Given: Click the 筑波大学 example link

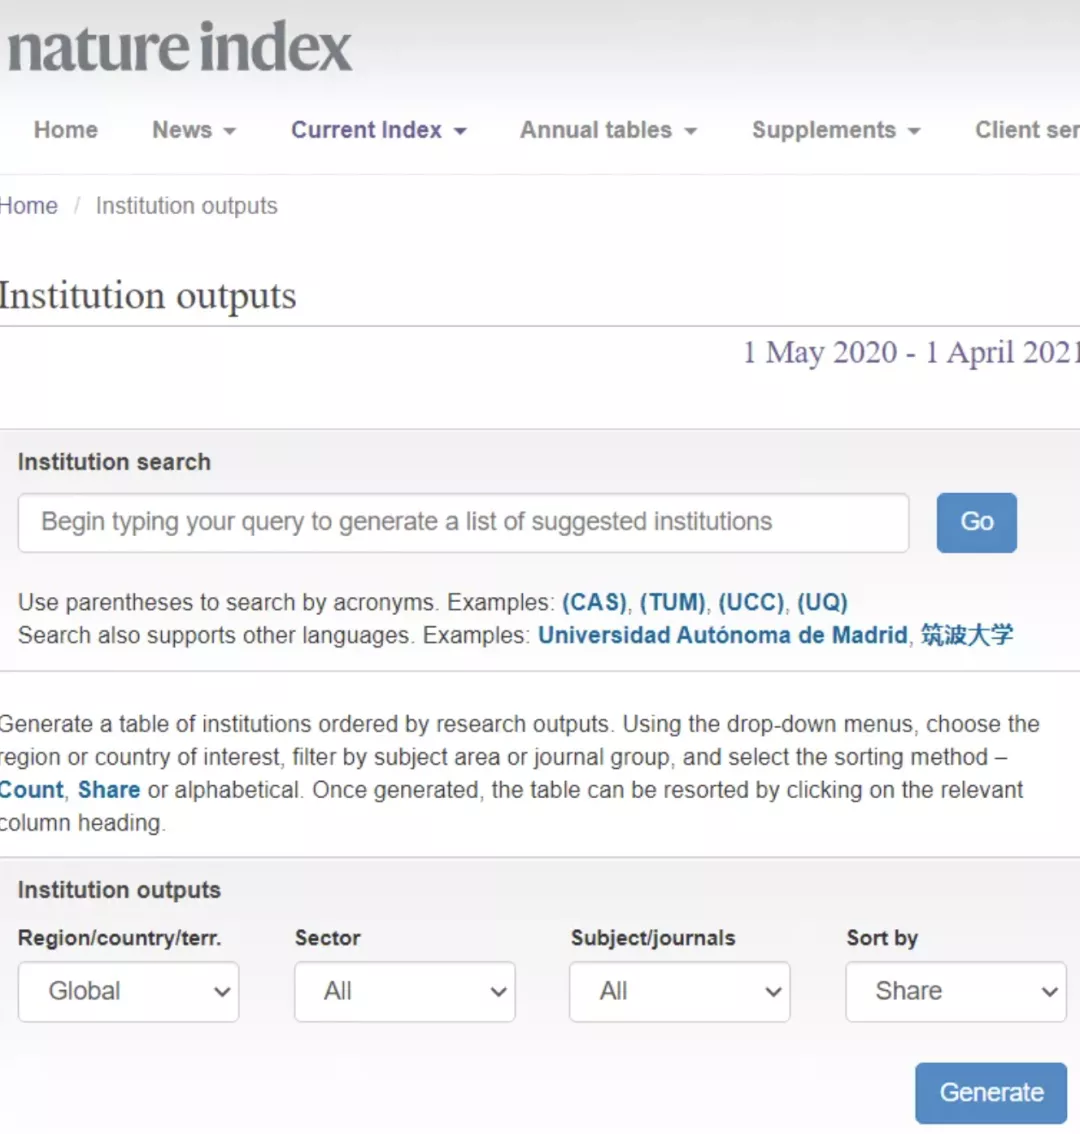Looking at the screenshot, I should (x=967, y=636).
